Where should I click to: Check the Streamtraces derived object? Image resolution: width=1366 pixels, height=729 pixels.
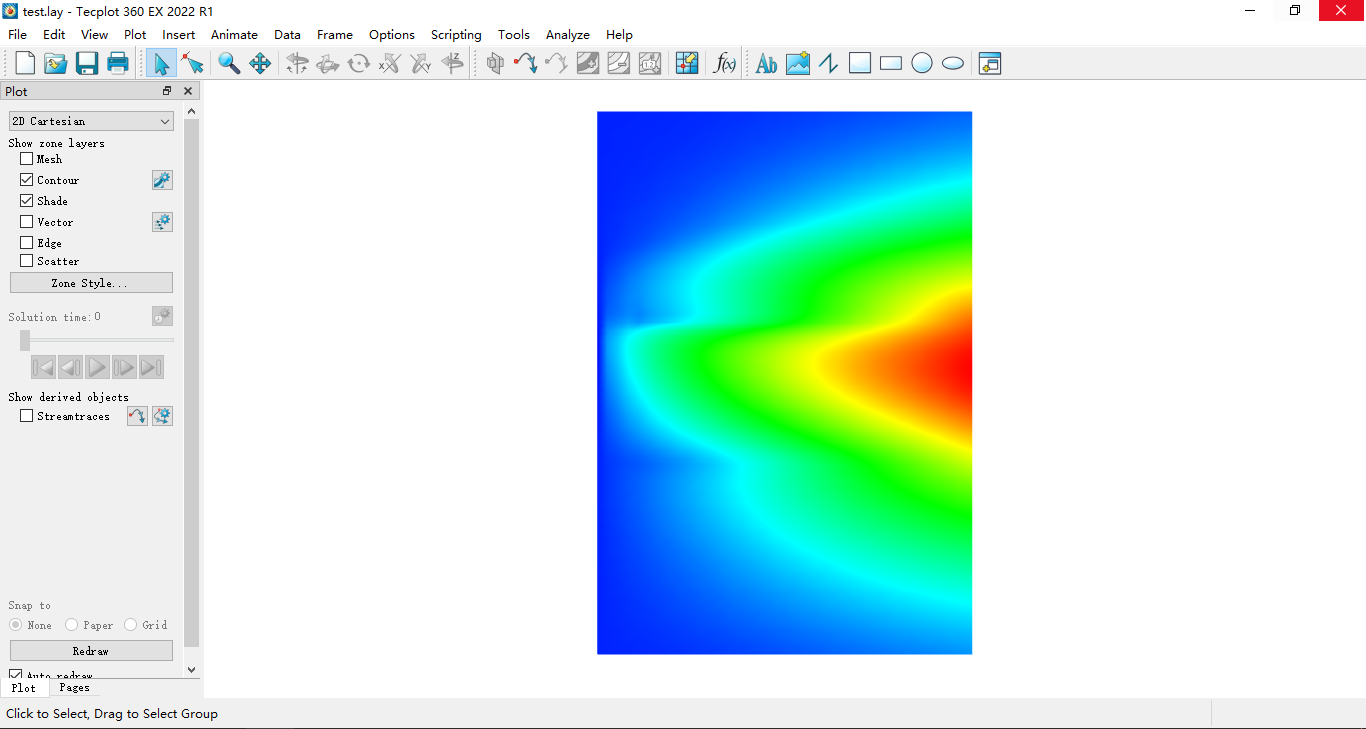[x=27, y=416]
